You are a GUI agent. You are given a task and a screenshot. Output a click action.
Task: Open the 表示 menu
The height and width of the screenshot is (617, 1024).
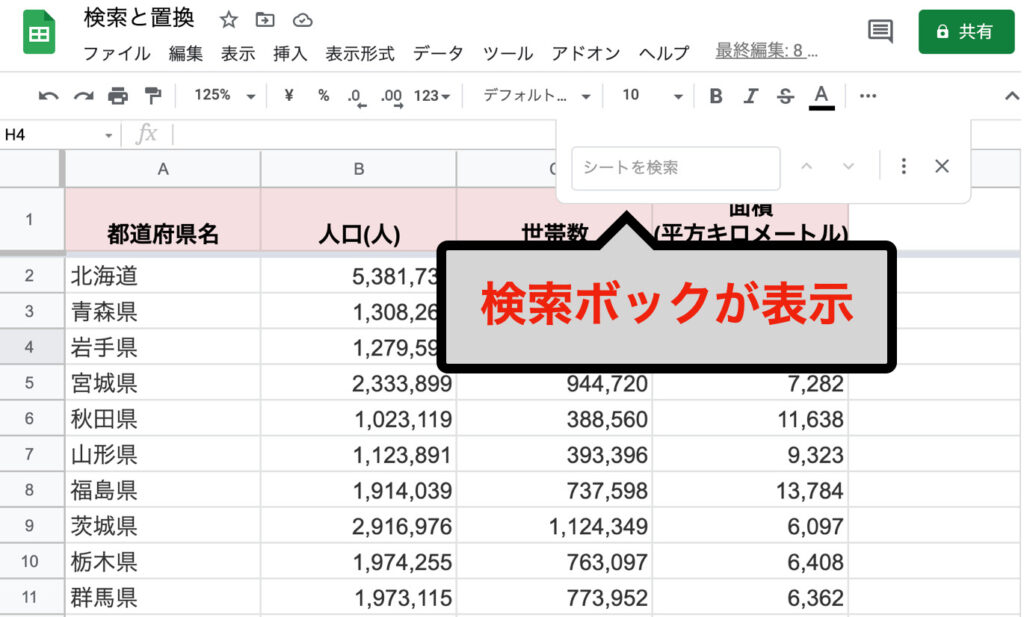238,53
